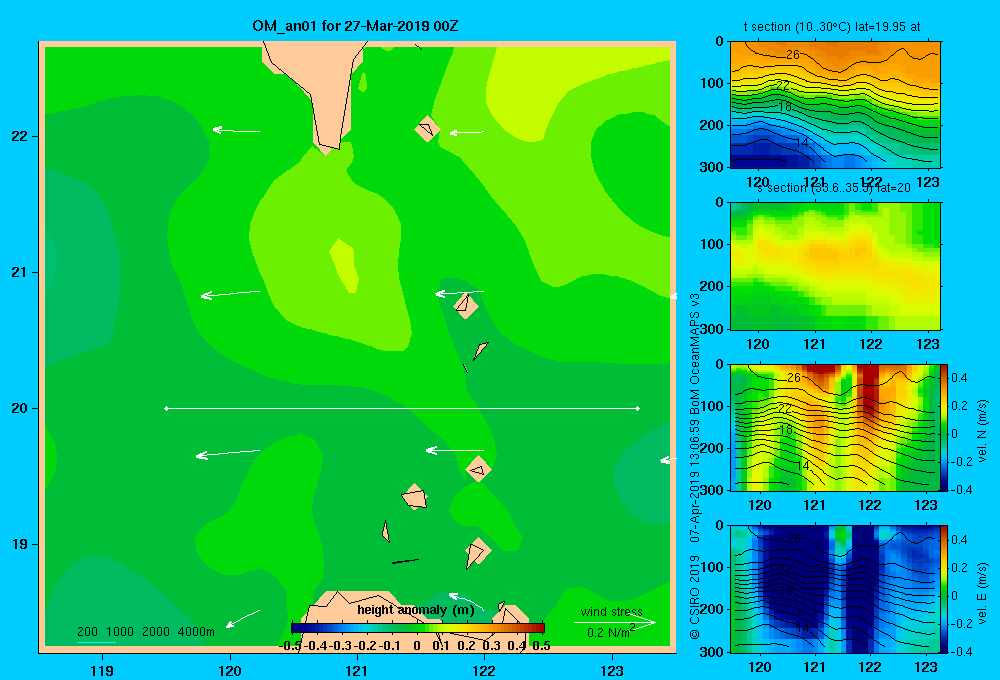Click the '-0.5' value on height anomaly scale
Viewport: 1000px width, 680px height.
tap(290, 646)
